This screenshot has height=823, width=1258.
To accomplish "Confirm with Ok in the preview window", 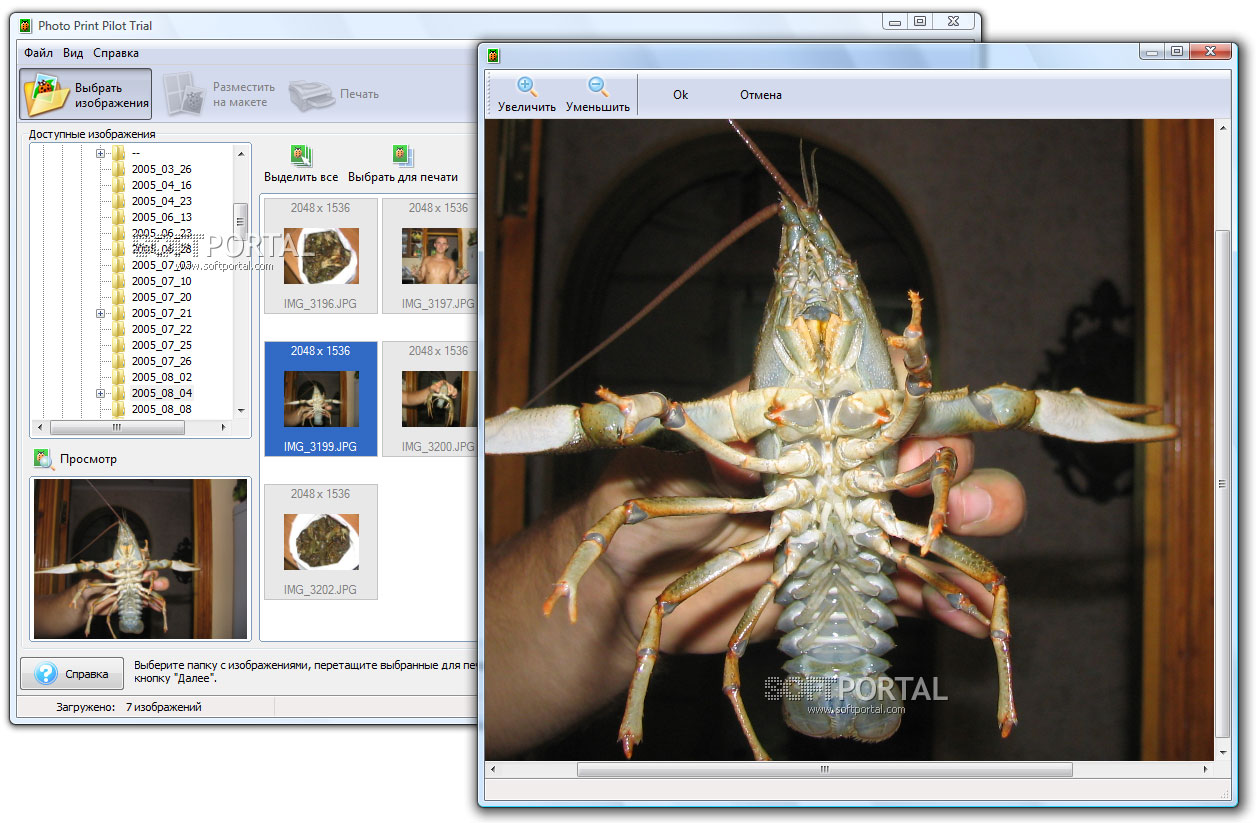I will pyautogui.click(x=681, y=95).
